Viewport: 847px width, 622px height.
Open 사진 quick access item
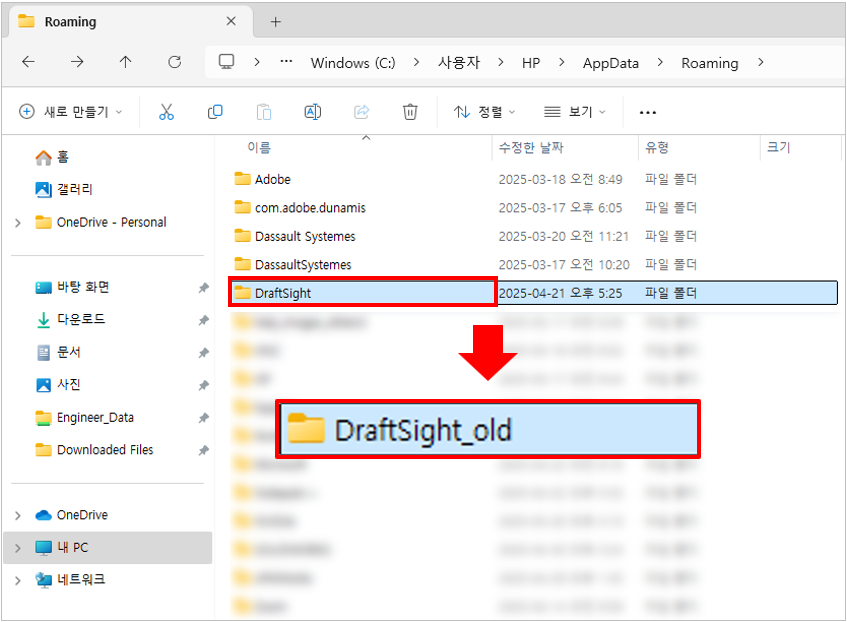(x=58, y=385)
